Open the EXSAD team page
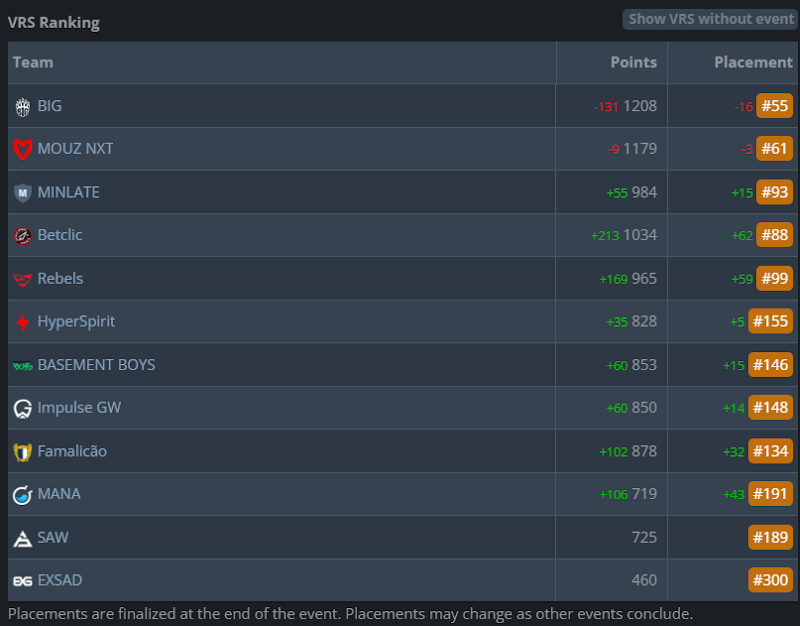800x626 pixels. (60, 580)
